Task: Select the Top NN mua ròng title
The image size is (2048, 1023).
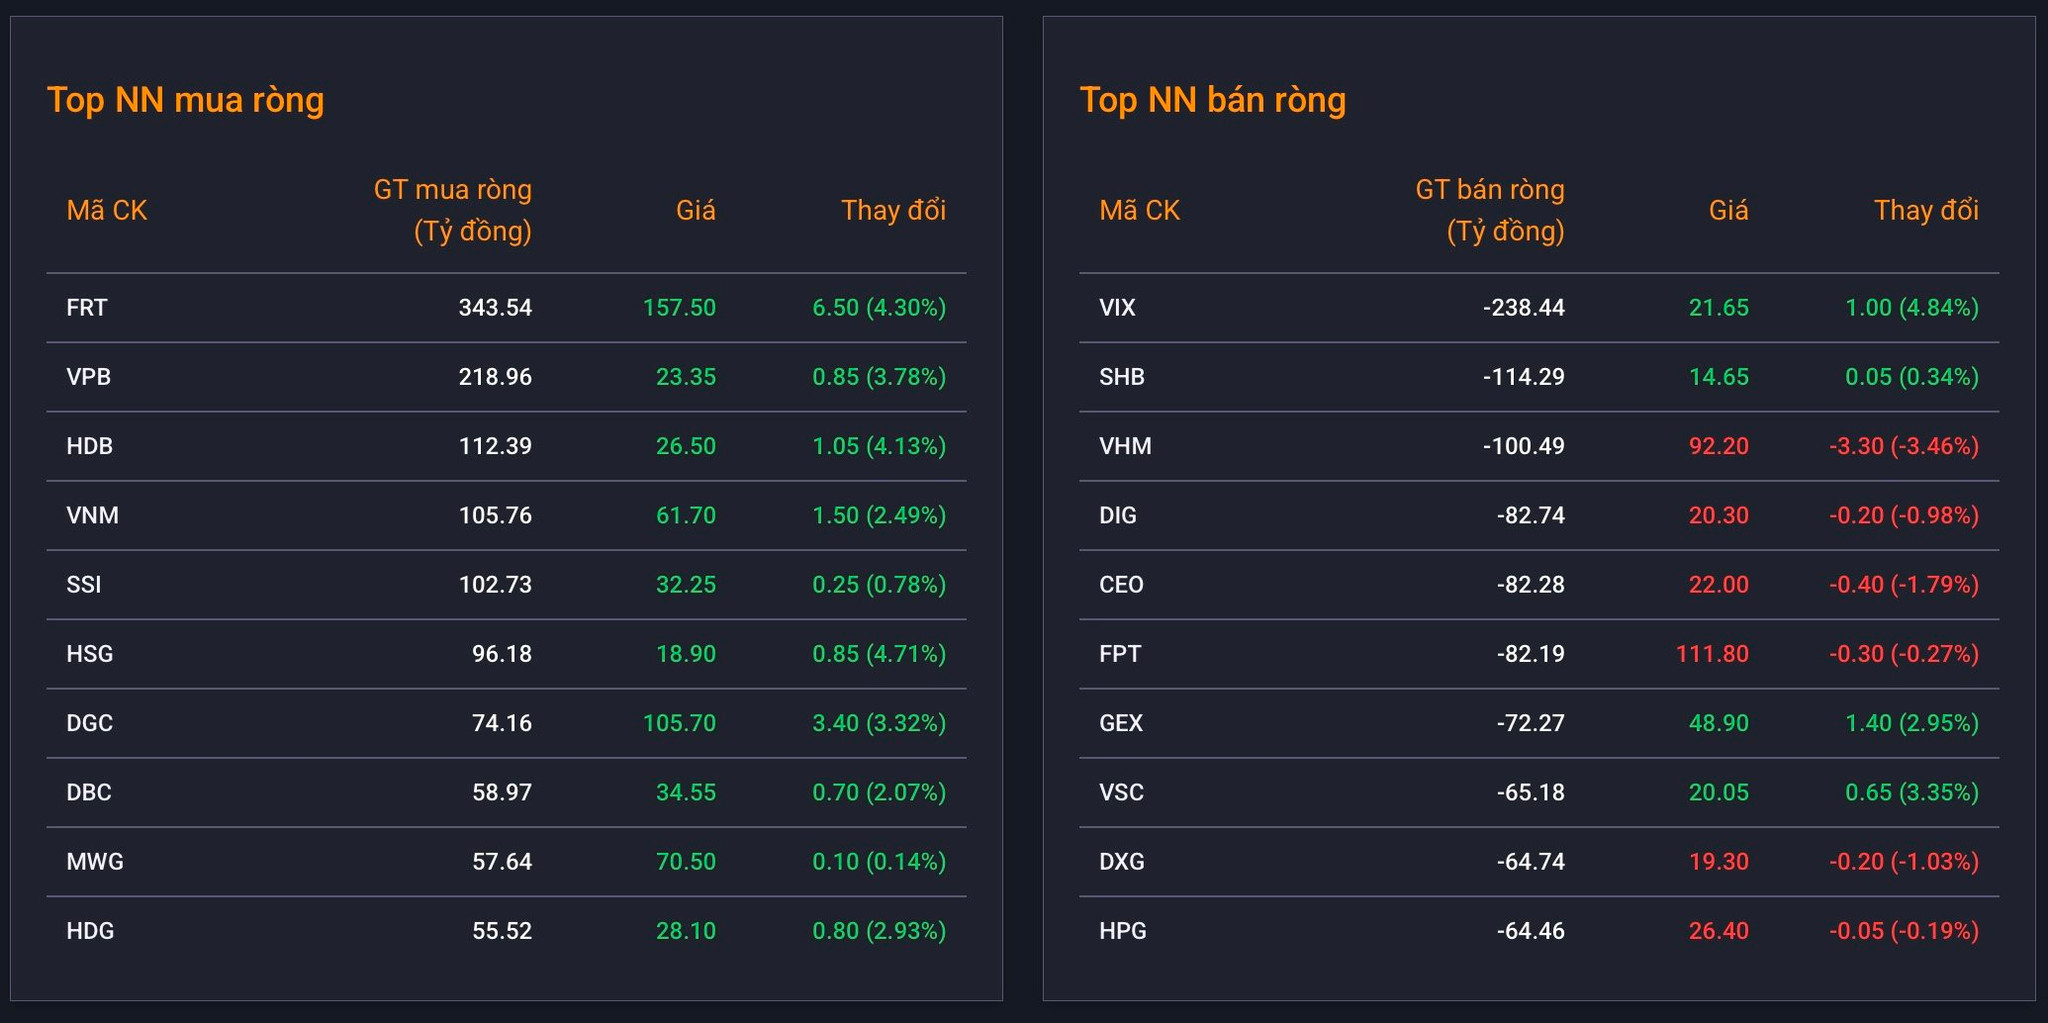Action: click(186, 100)
